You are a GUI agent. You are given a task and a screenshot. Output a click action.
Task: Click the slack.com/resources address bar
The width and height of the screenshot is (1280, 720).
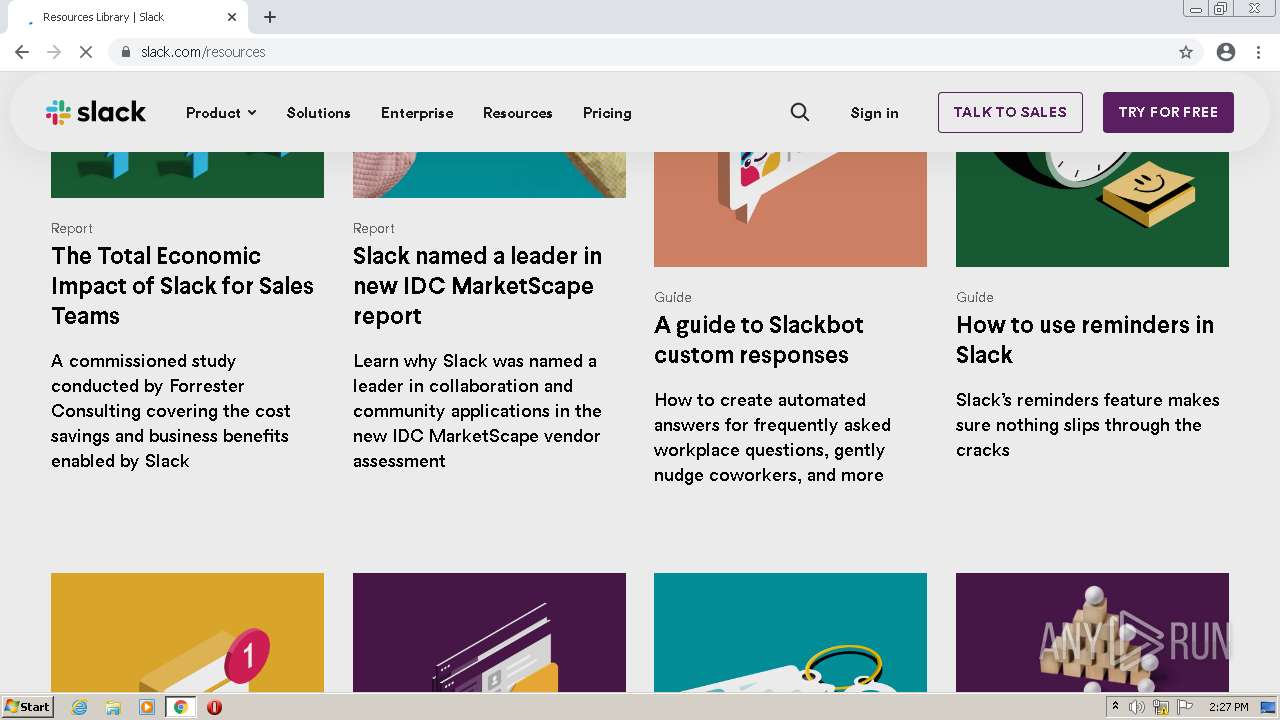click(640, 52)
